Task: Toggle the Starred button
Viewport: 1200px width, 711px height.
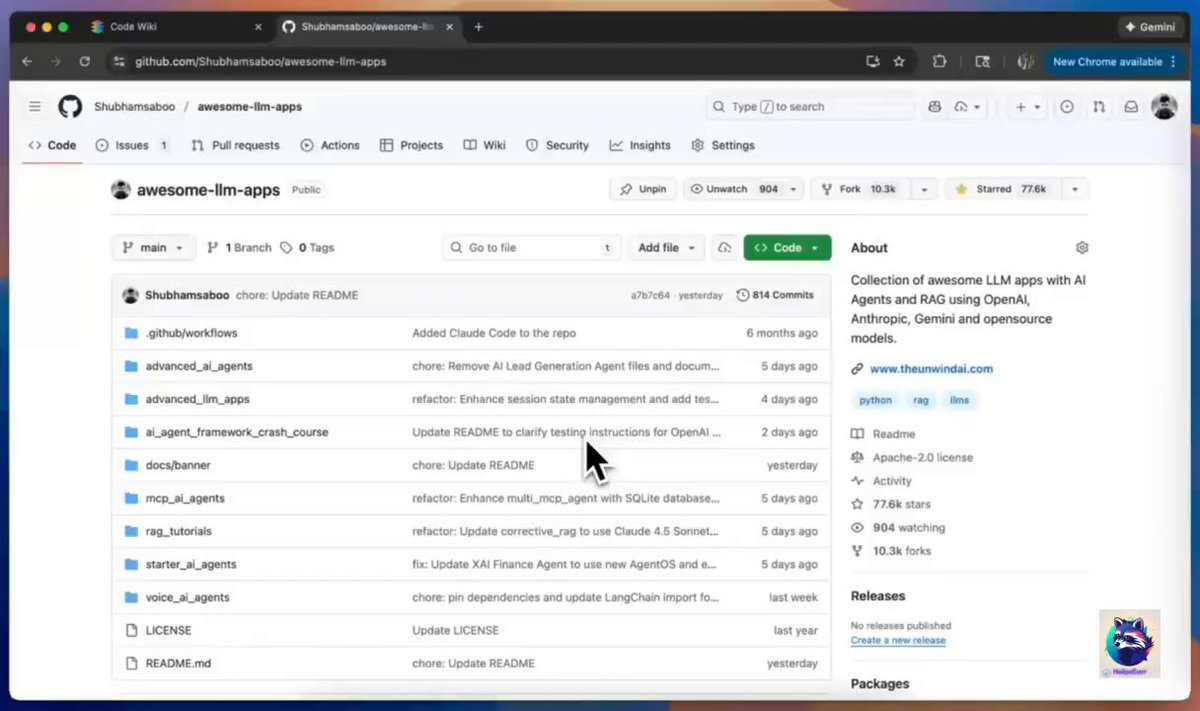Action: coord(1002,189)
